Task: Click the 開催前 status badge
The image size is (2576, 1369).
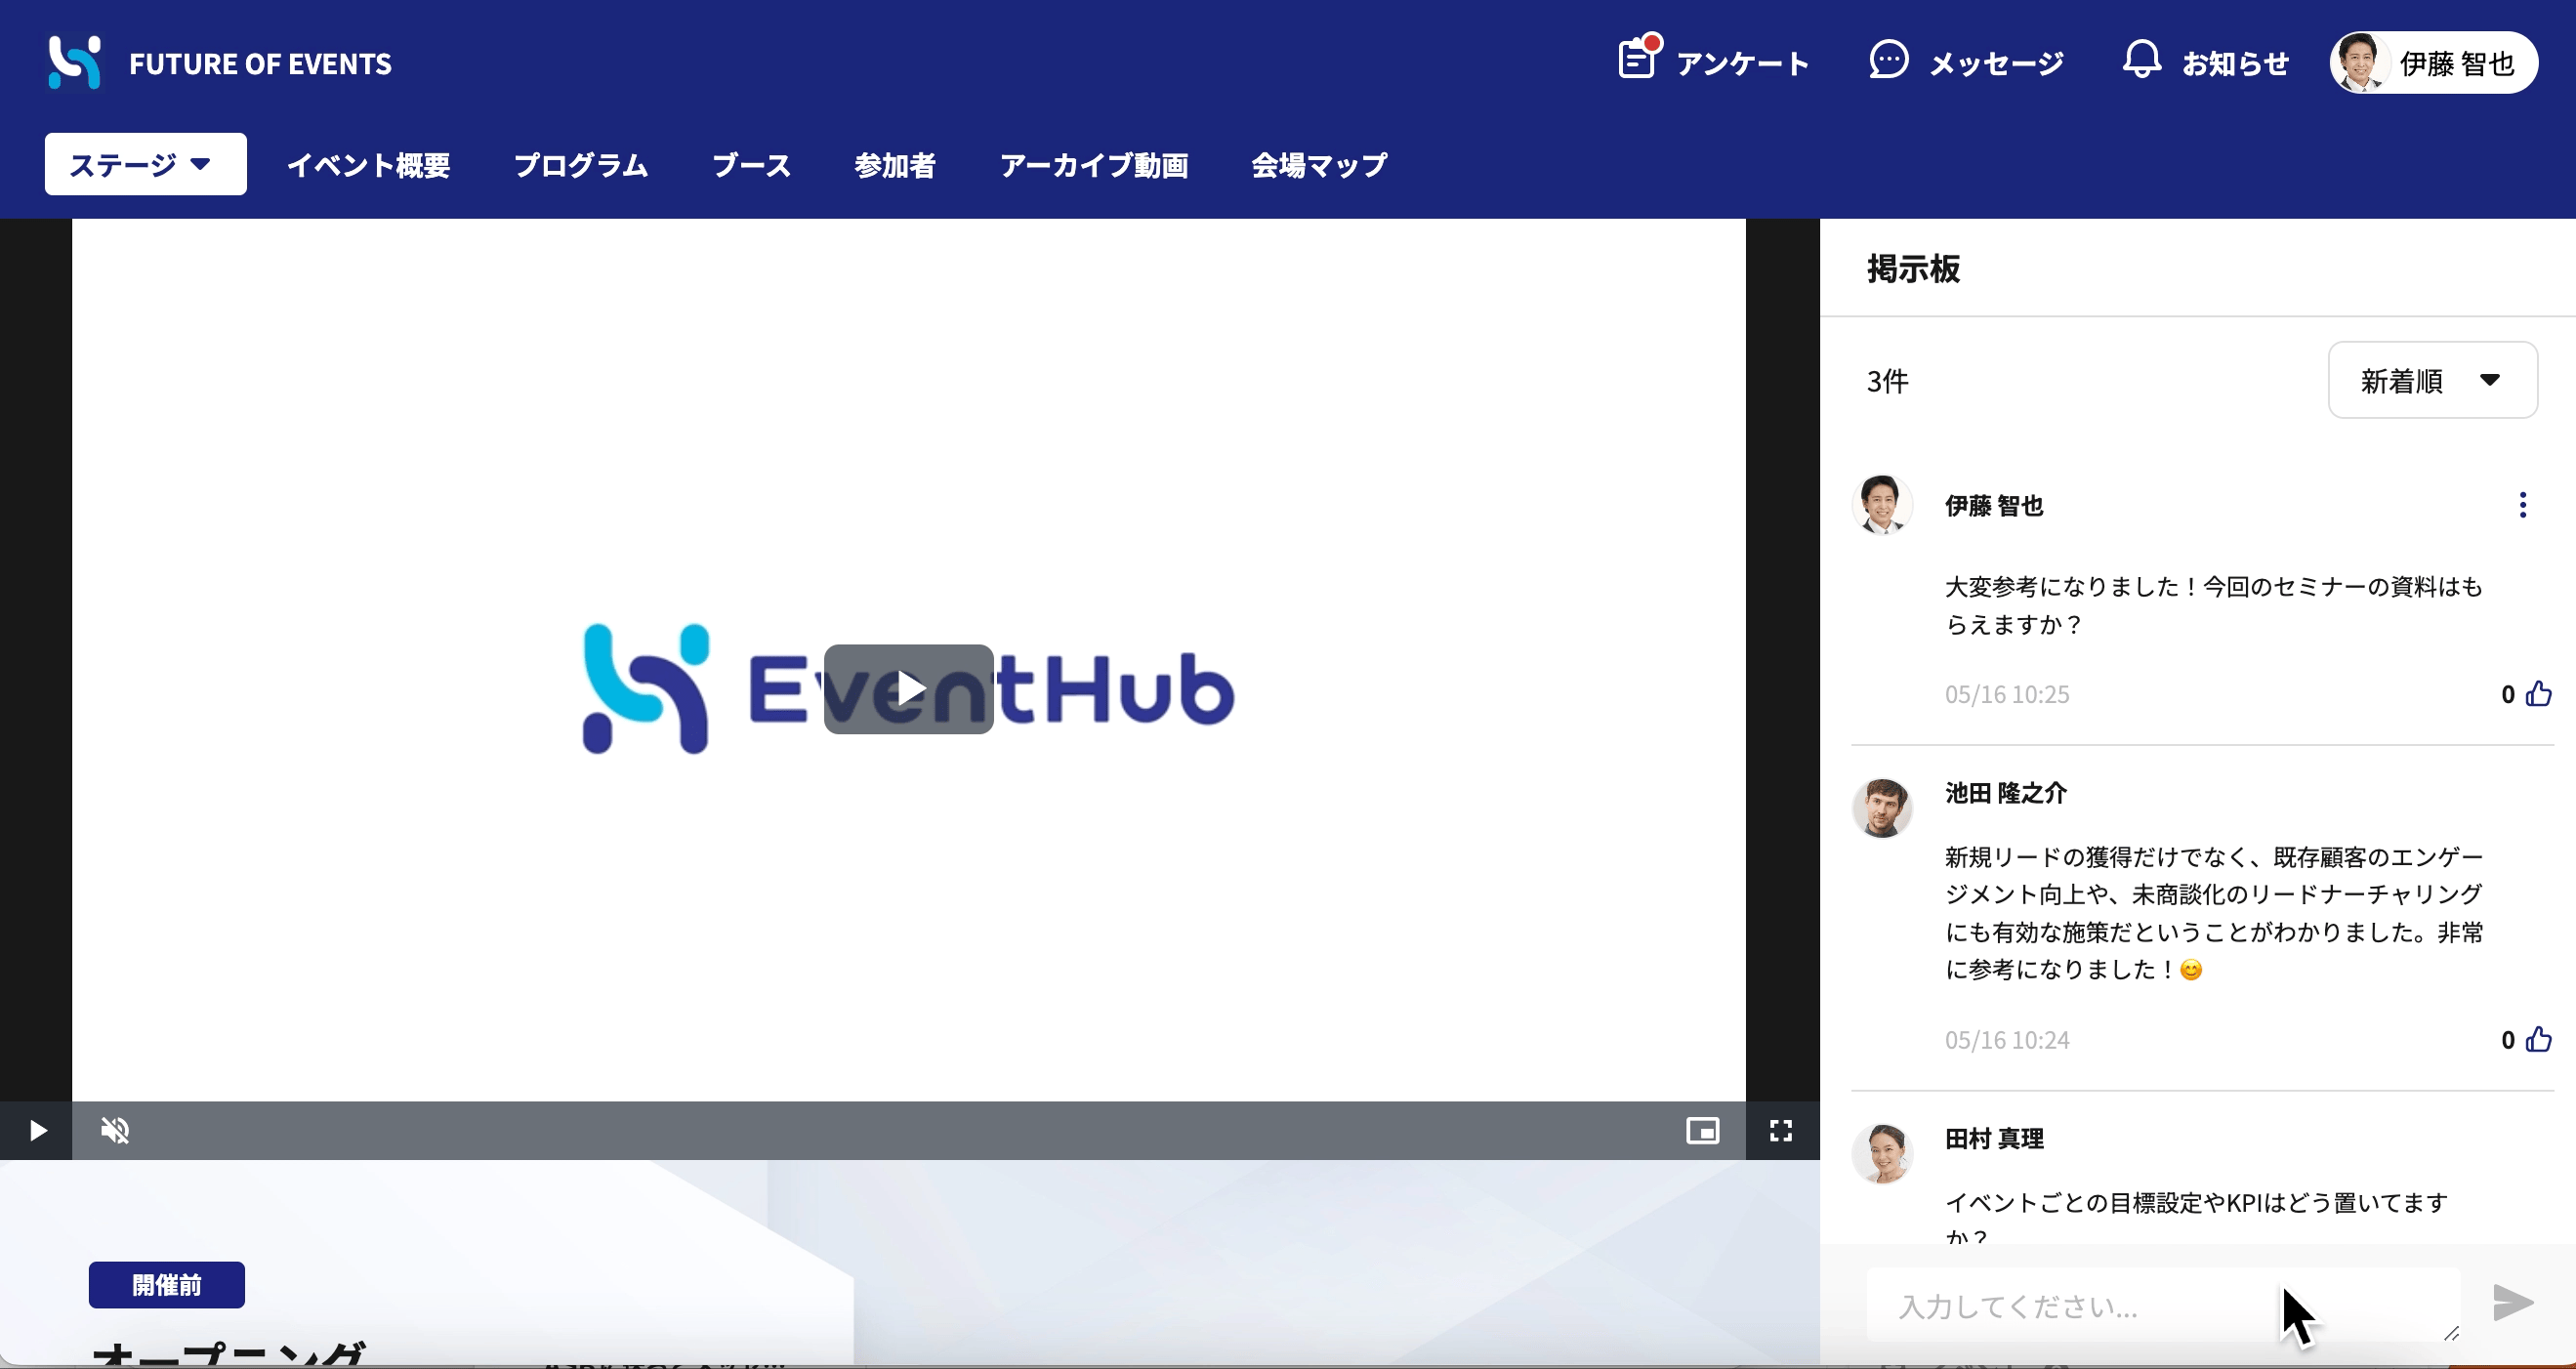Action: point(167,1285)
